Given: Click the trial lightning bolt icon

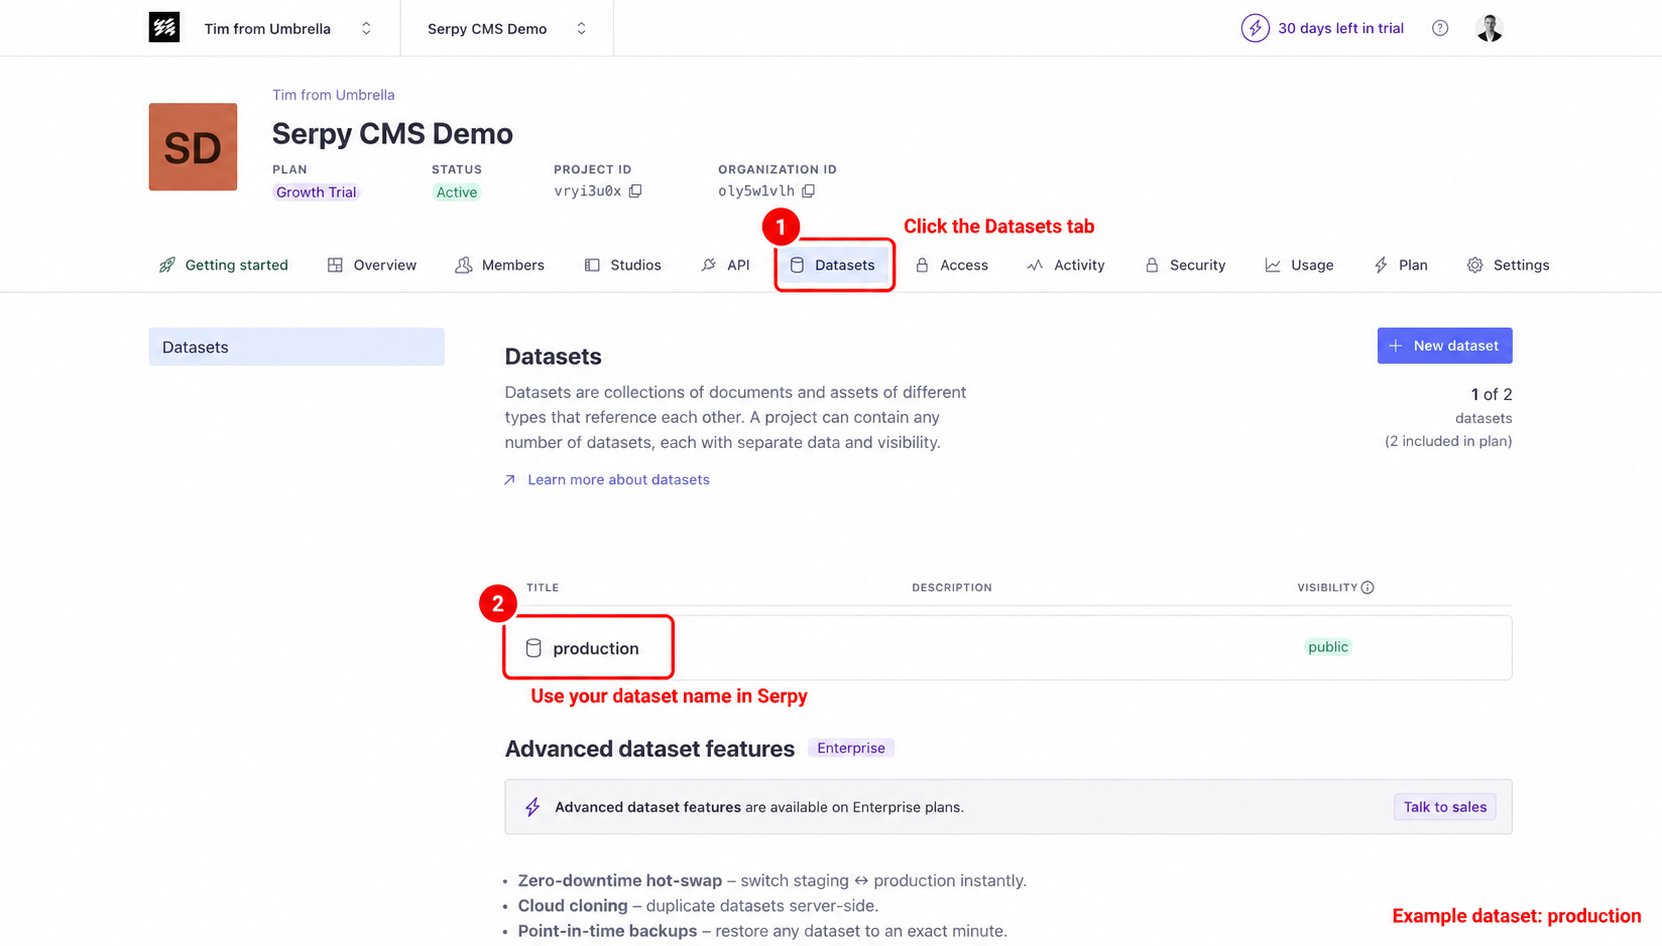Looking at the screenshot, I should 1255,28.
